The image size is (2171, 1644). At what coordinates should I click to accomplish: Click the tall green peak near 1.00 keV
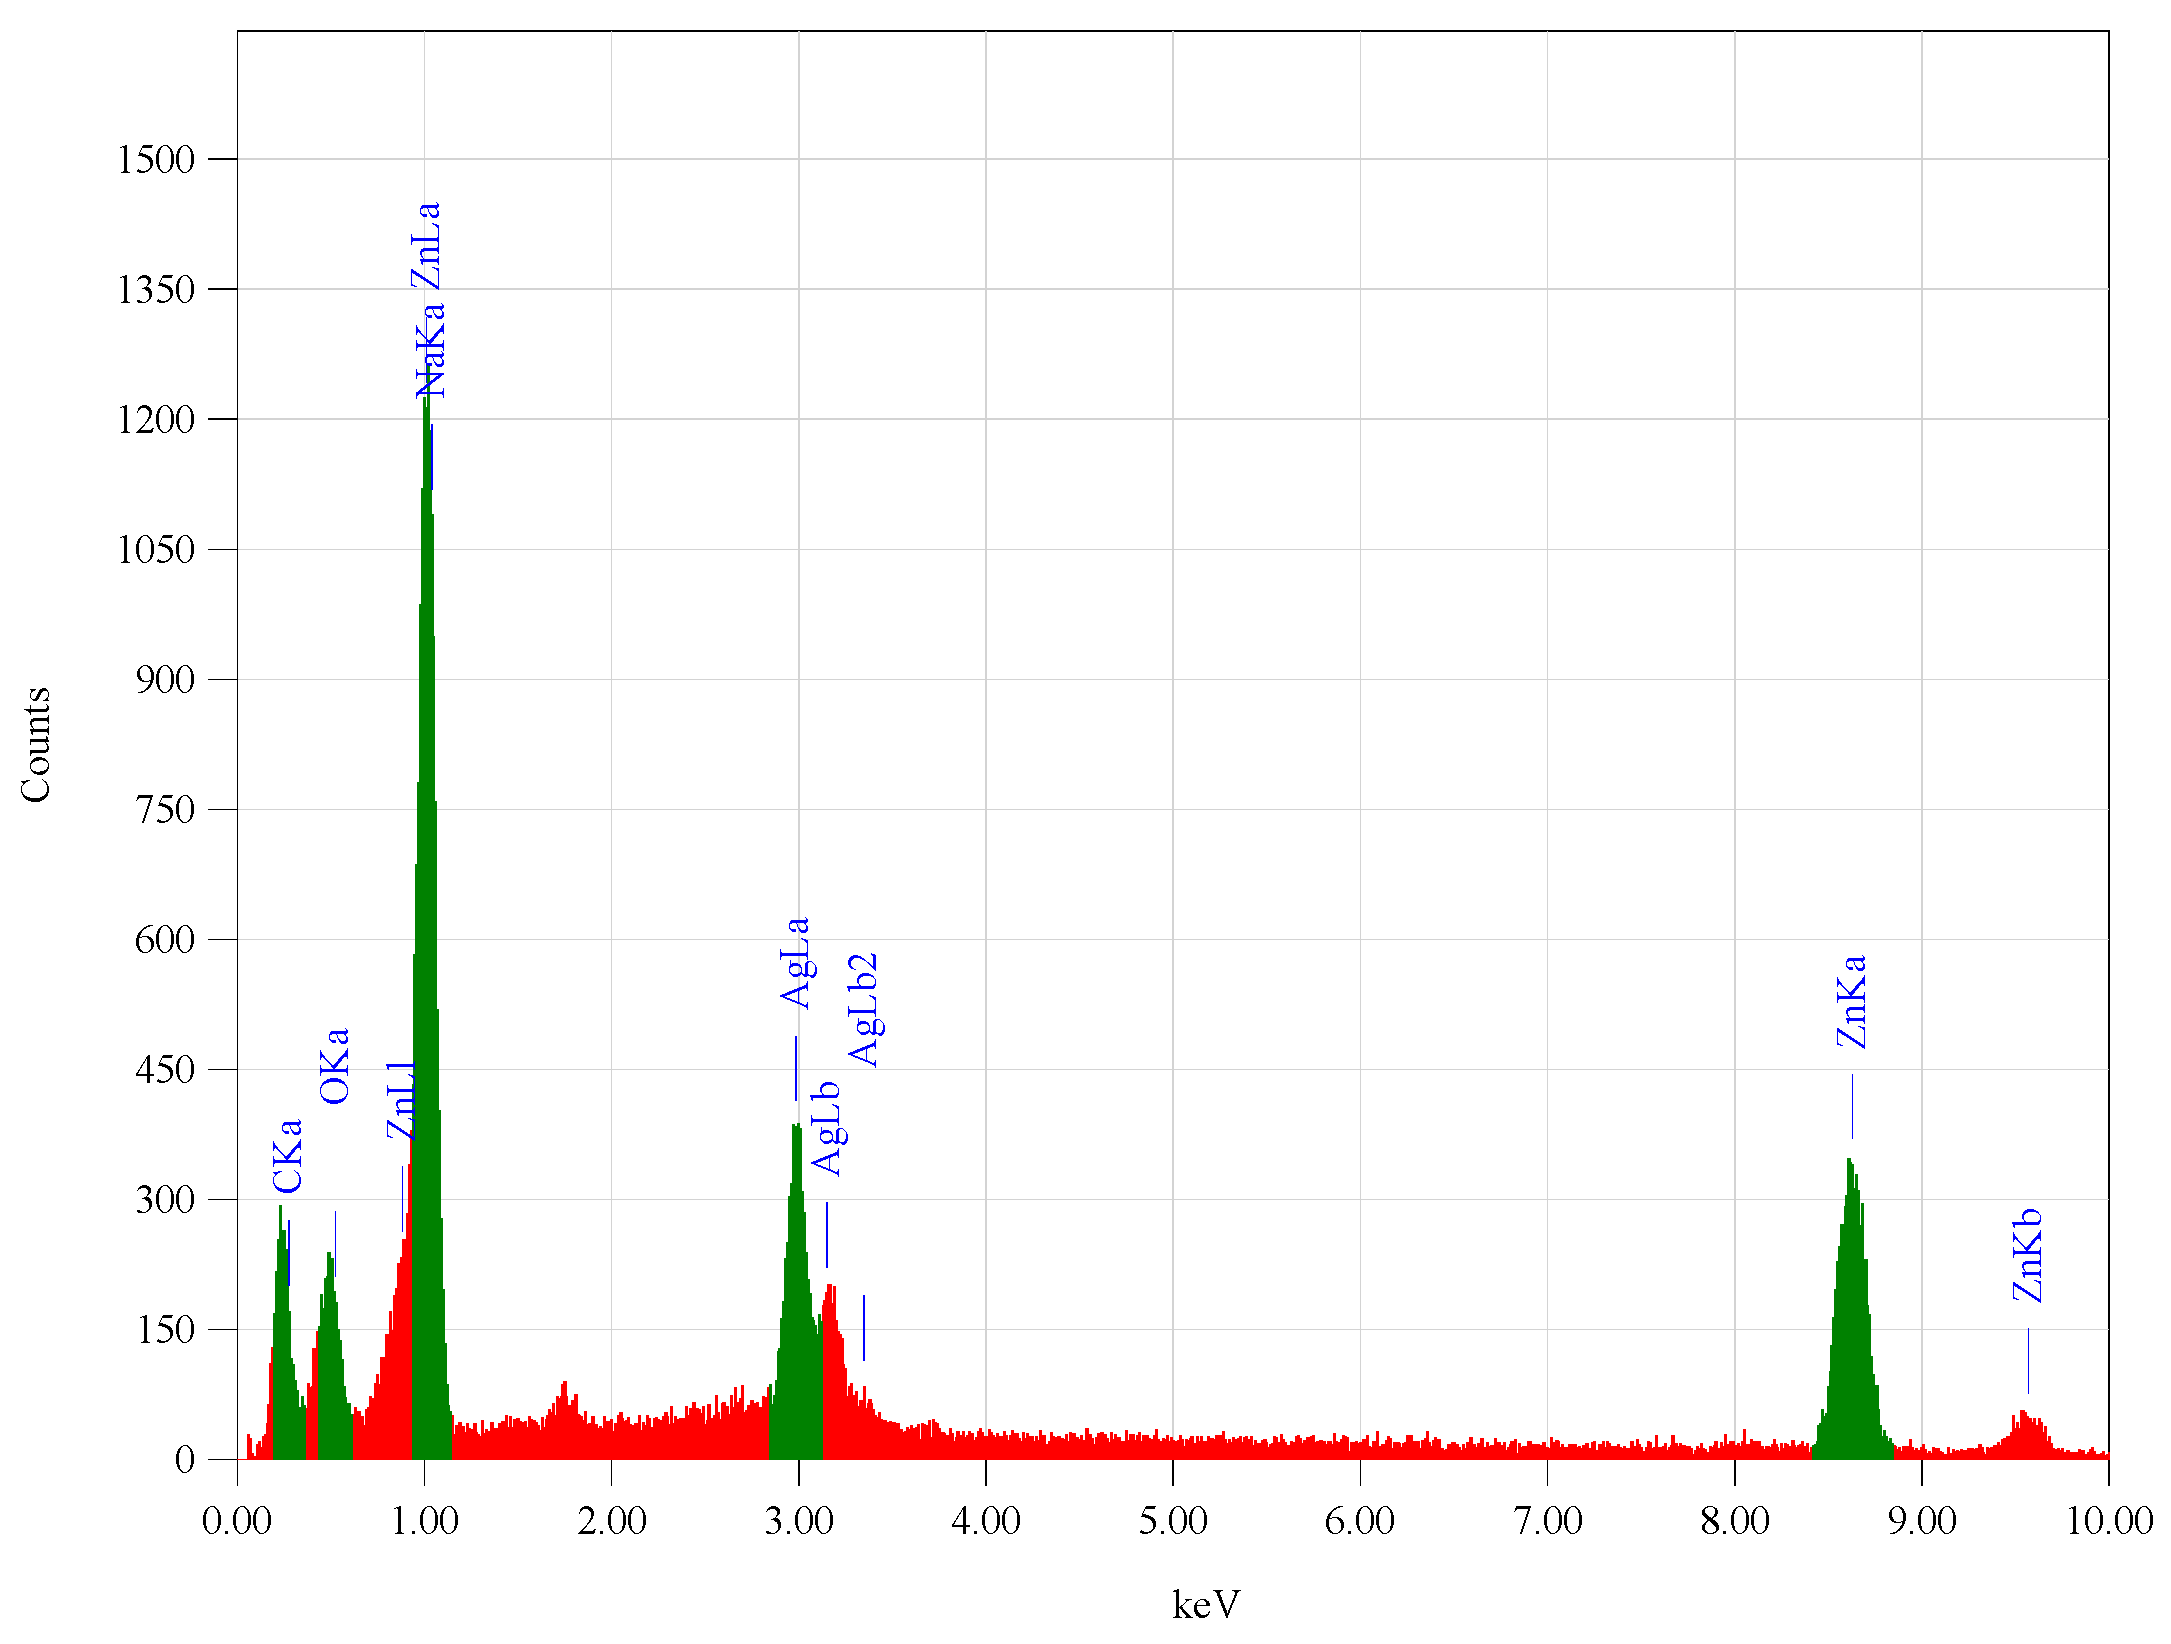[427, 900]
